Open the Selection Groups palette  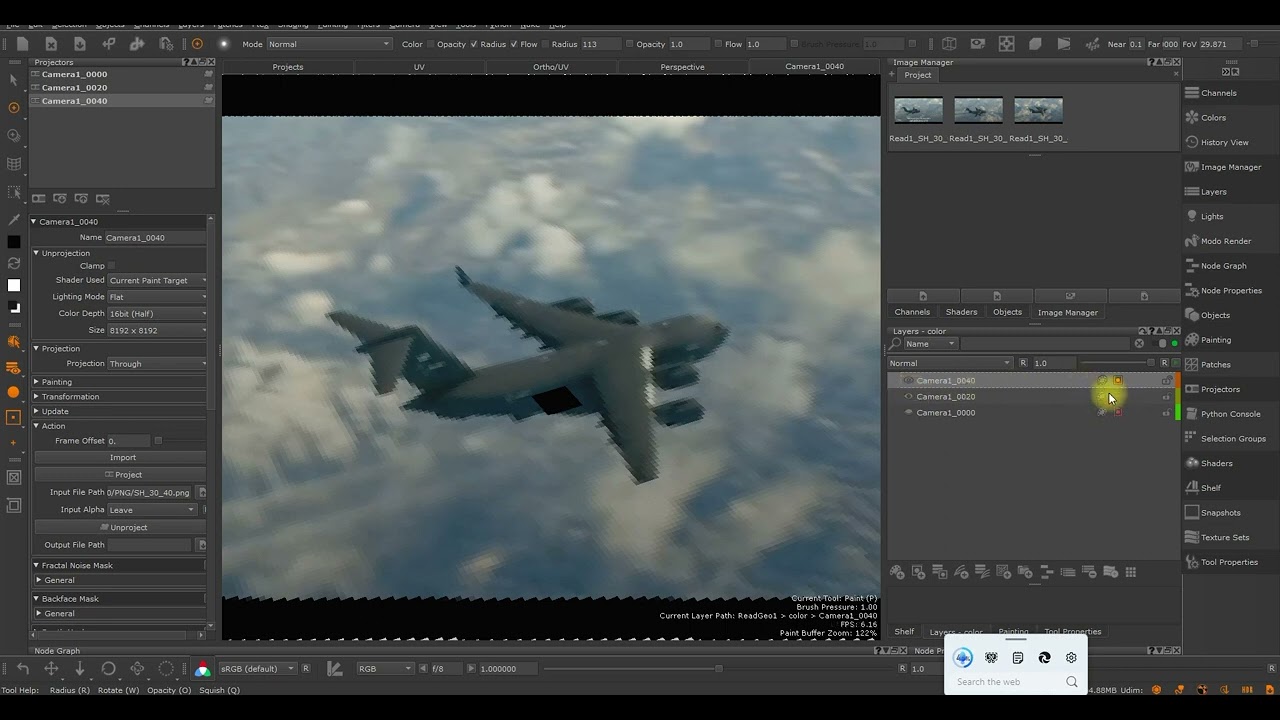tap(1232, 439)
